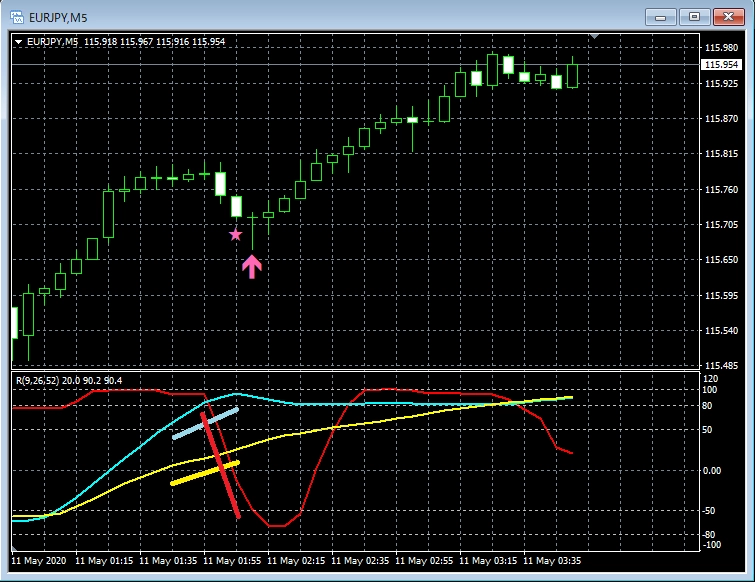Click the current price tag 115.954
The image size is (755, 582).
pos(722,64)
